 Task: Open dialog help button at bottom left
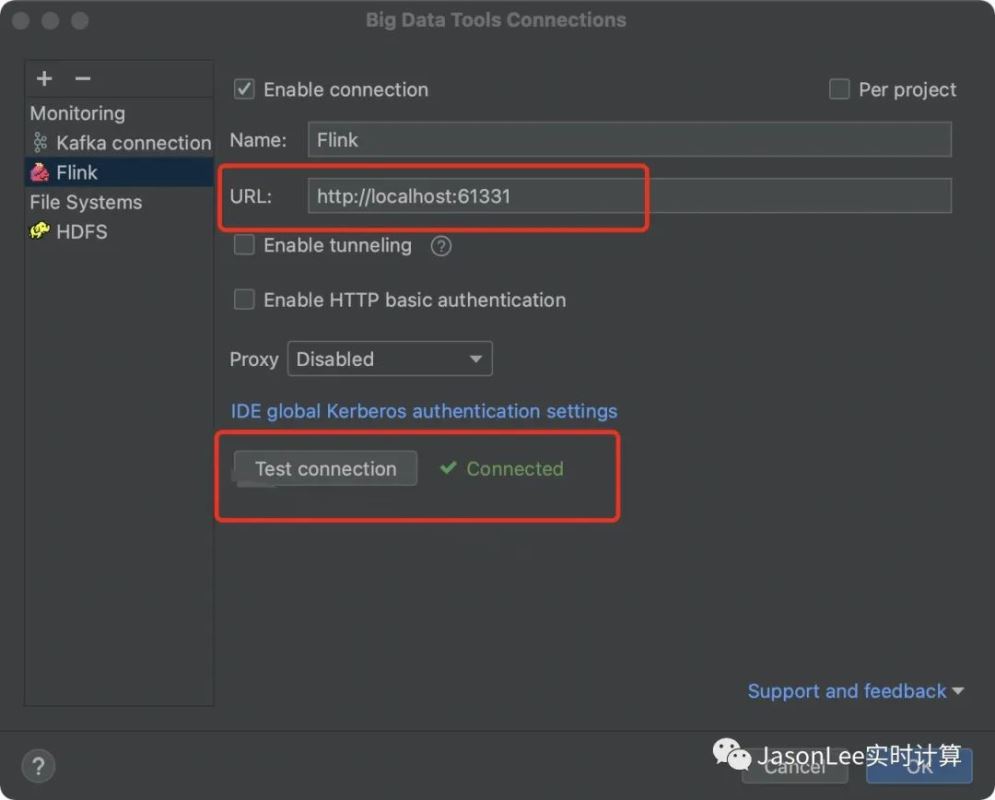click(x=38, y=766)
